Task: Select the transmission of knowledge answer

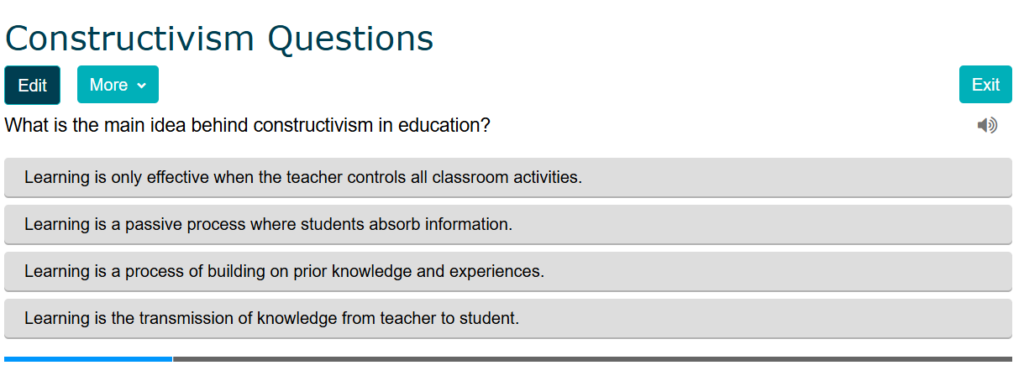Action: 508,318
